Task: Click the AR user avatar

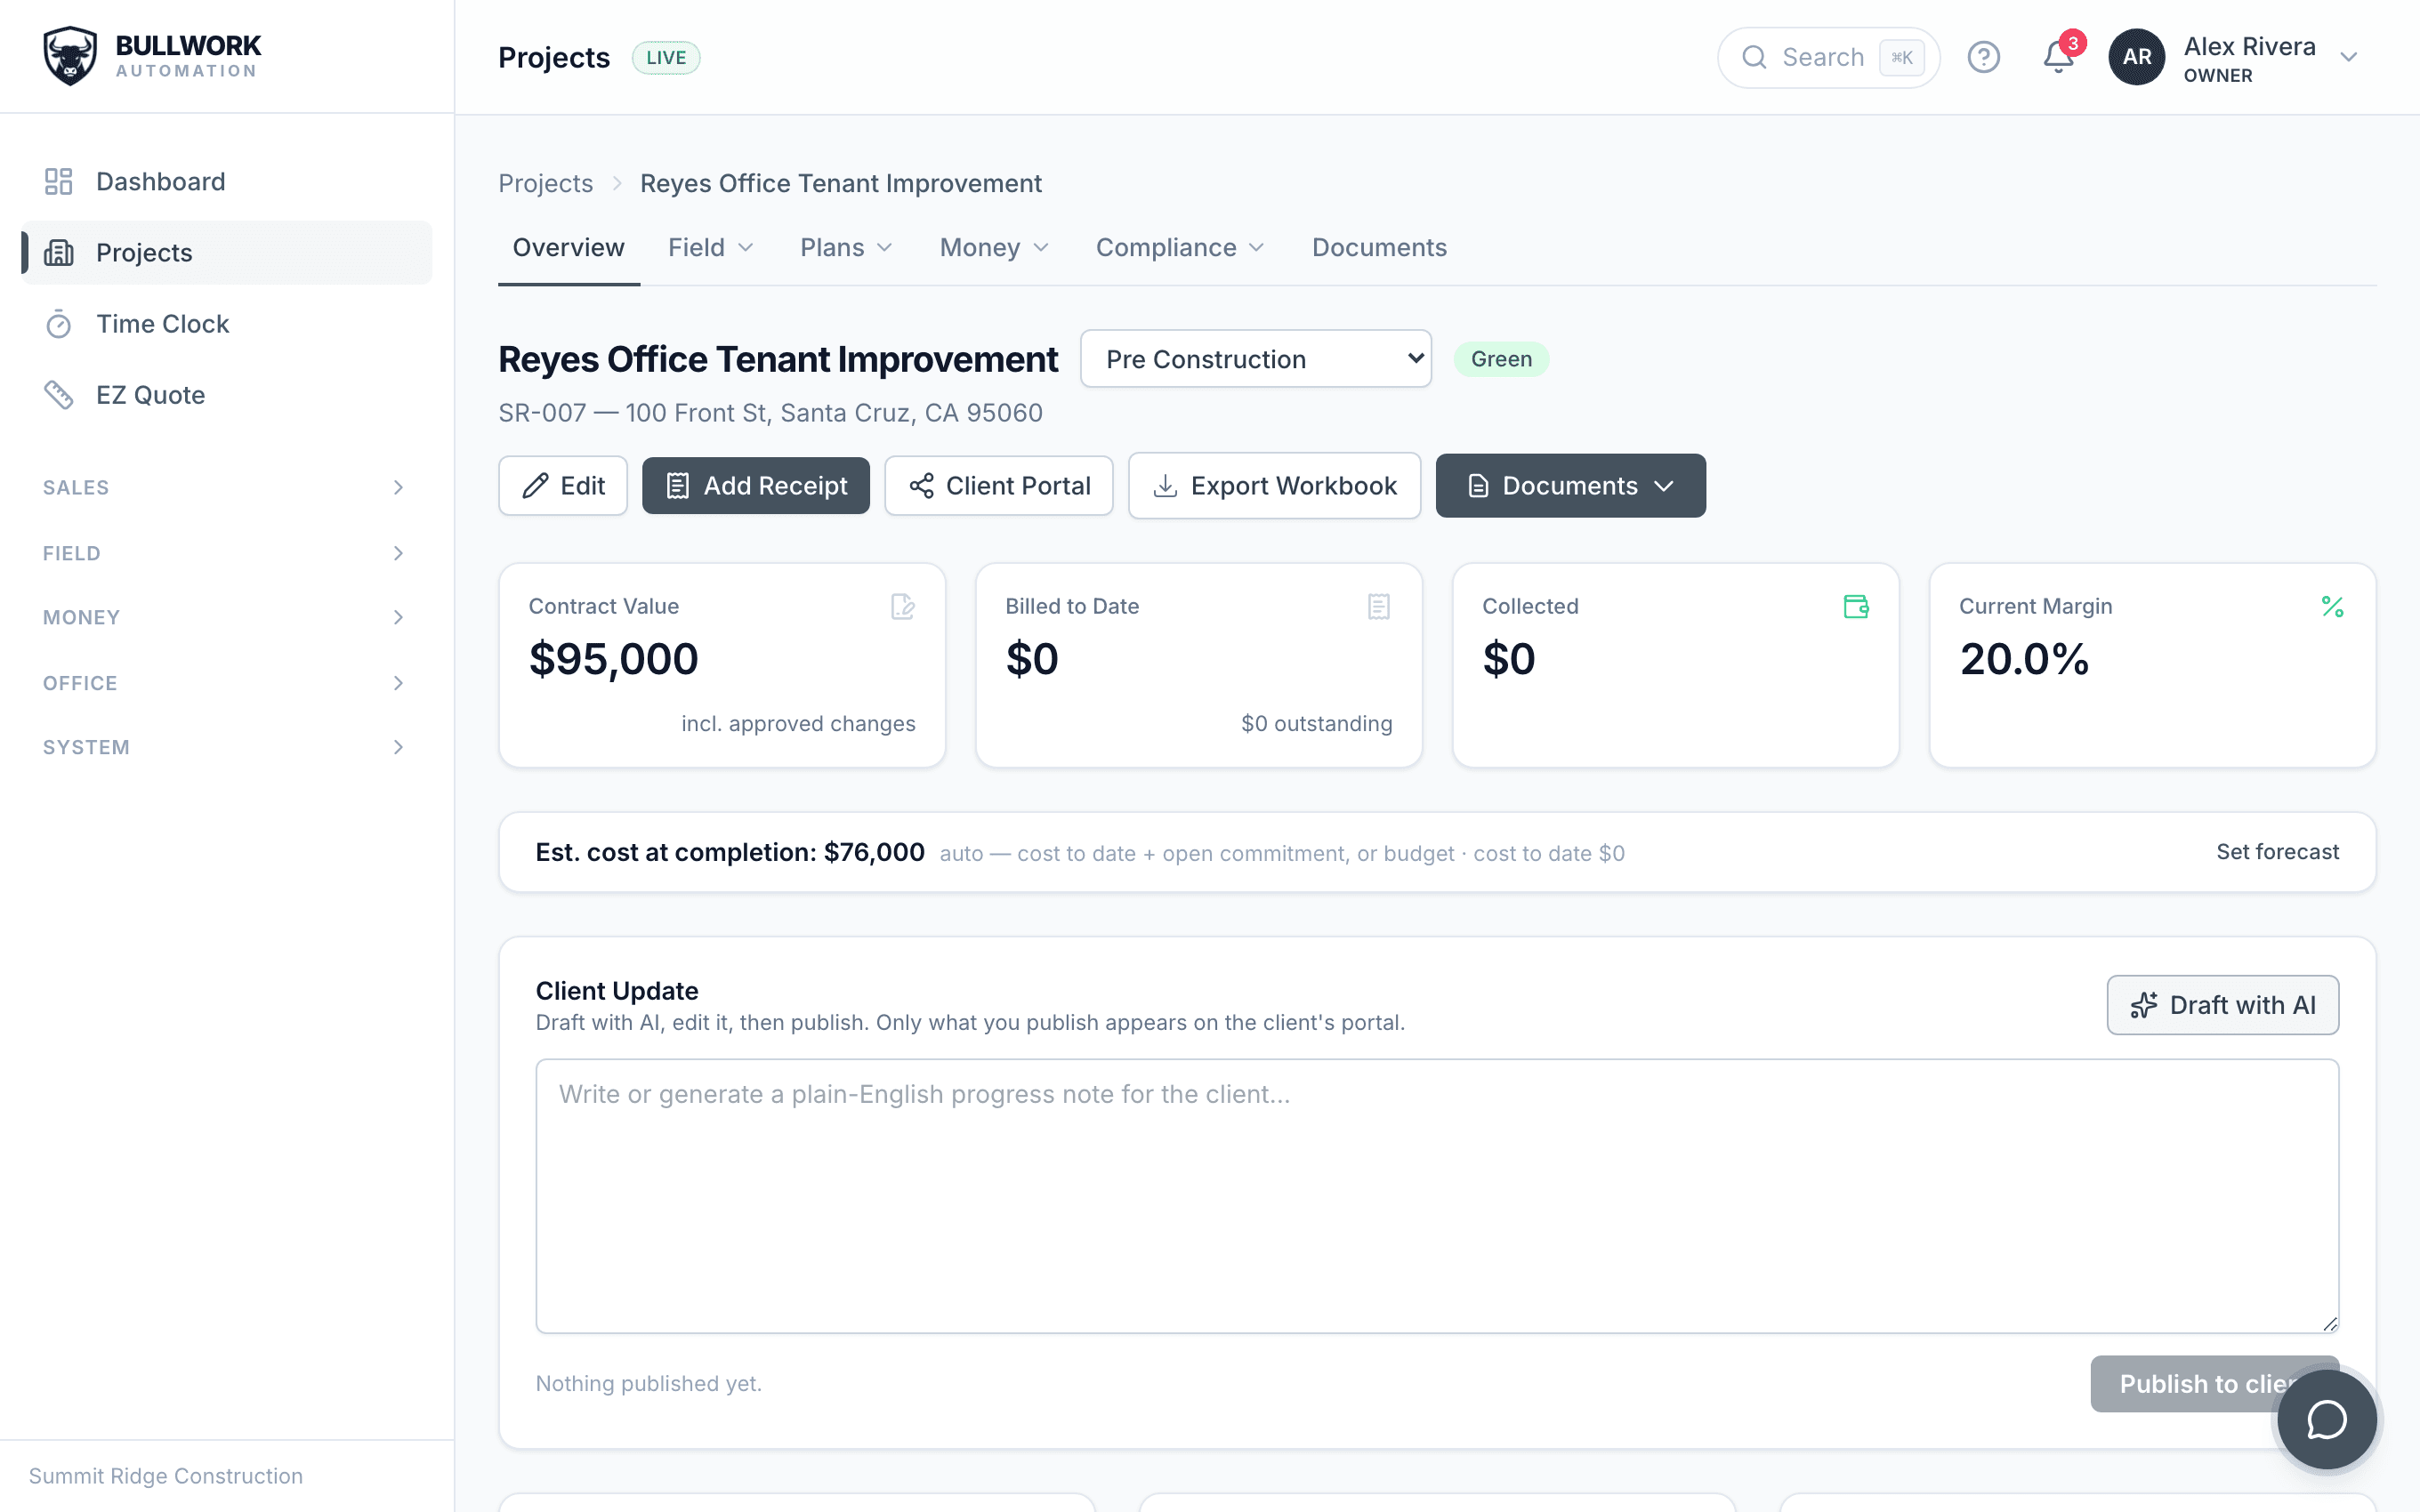Action: point(2136,57)
